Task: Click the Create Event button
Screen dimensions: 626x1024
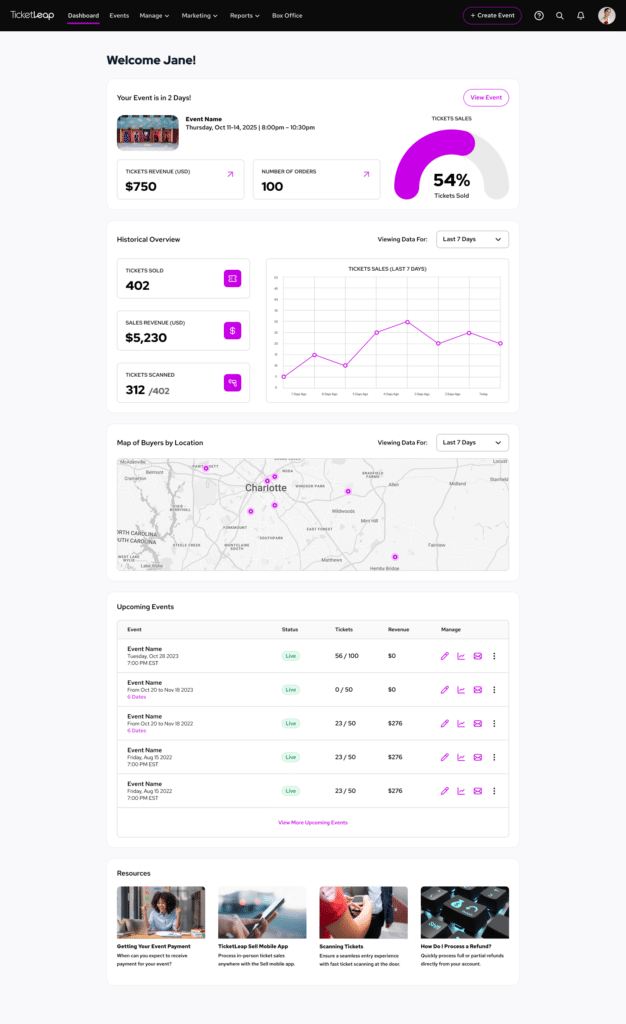Action: point(492,16)
